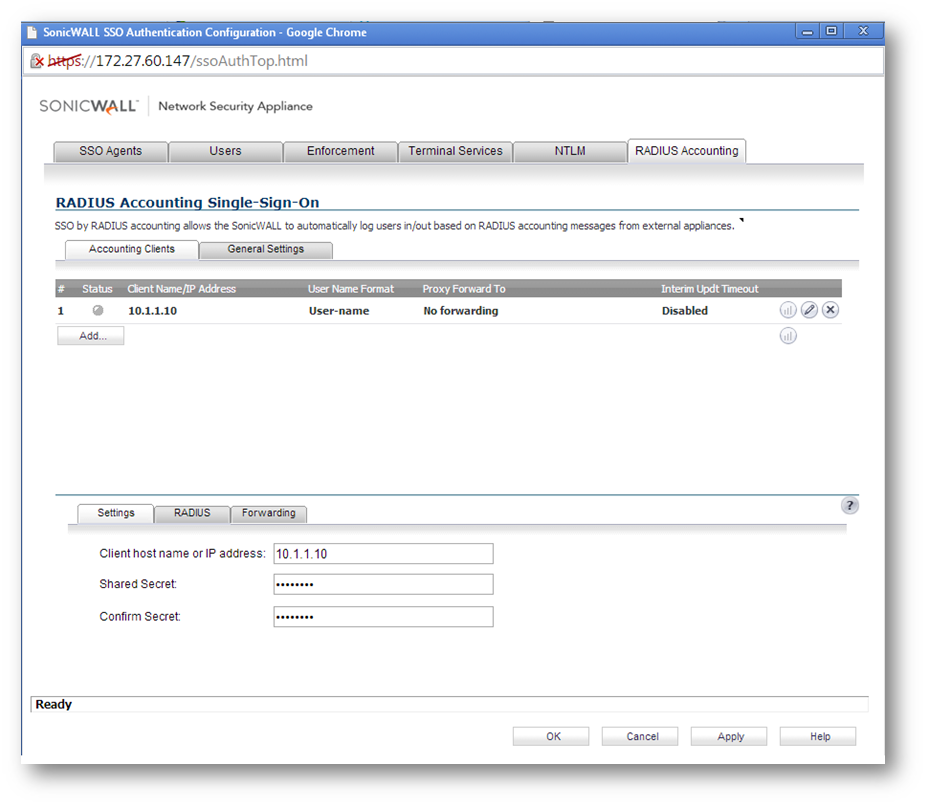The height and width of the screenshot is (806, 927).
Task: Click the statistics icon for client 10.1.1.10
Action: (788, 310)
